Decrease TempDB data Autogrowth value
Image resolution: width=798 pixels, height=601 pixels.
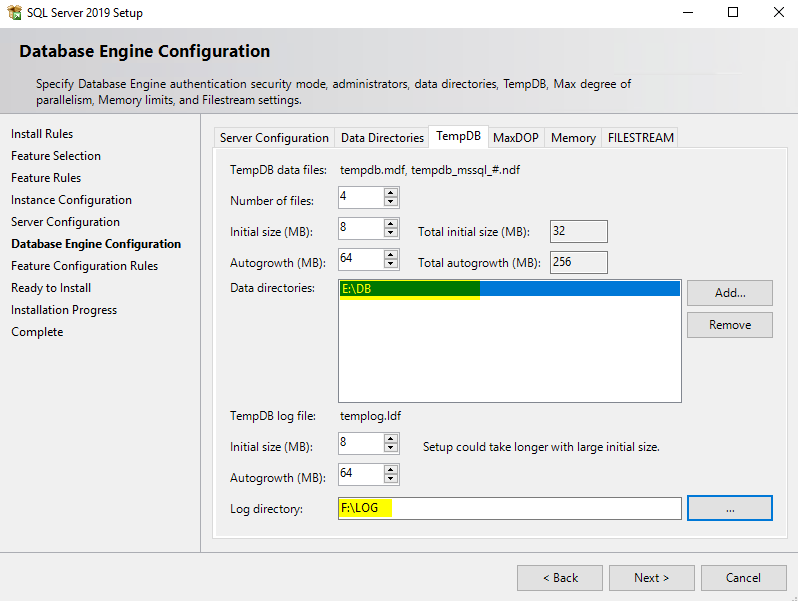pyautogui.click(x=391, y=265)
